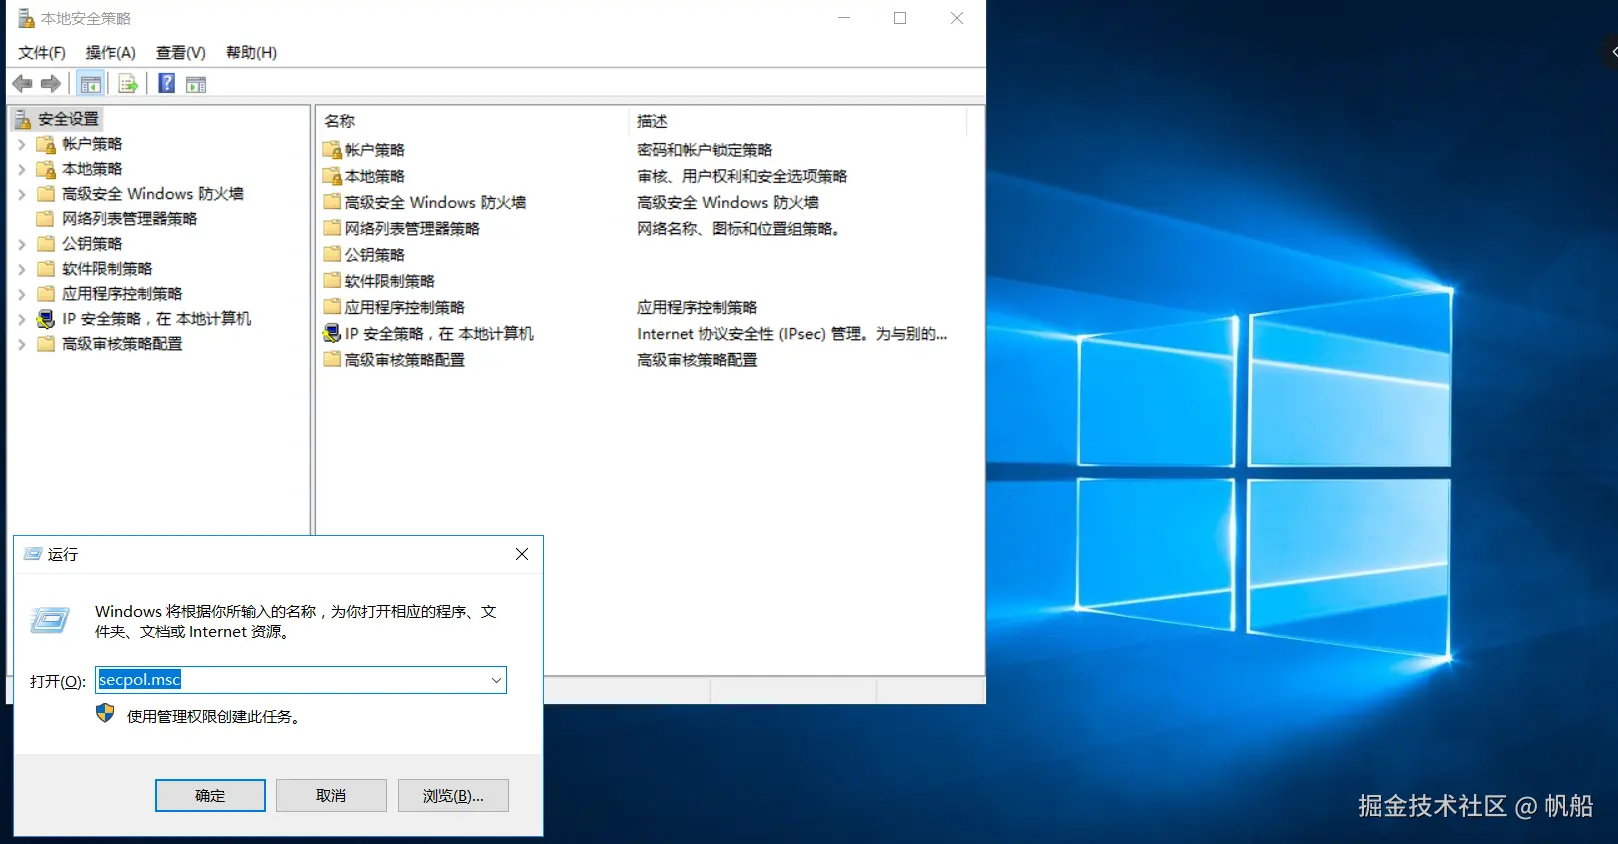
Task: Click the Export List toolbar icon
Action: [128, 84]
